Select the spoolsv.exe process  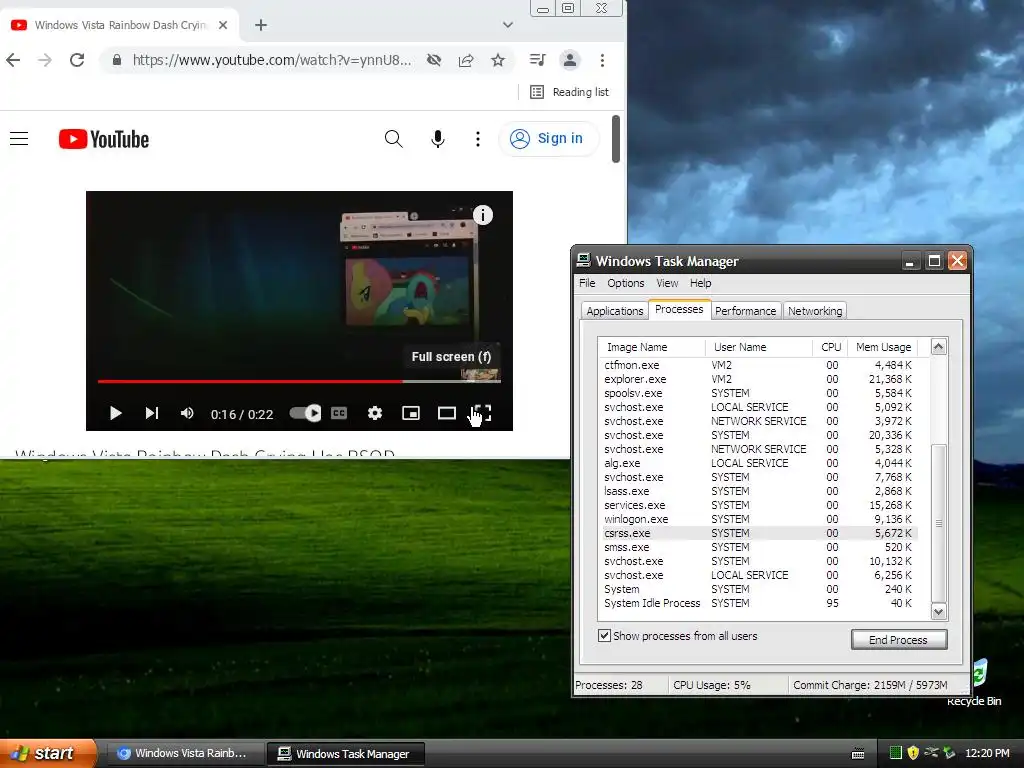[x=758, y=393]
